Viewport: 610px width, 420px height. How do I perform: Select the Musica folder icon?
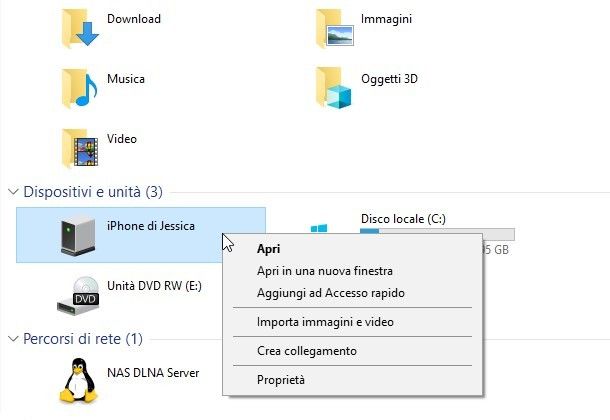(x=79, y=88)
